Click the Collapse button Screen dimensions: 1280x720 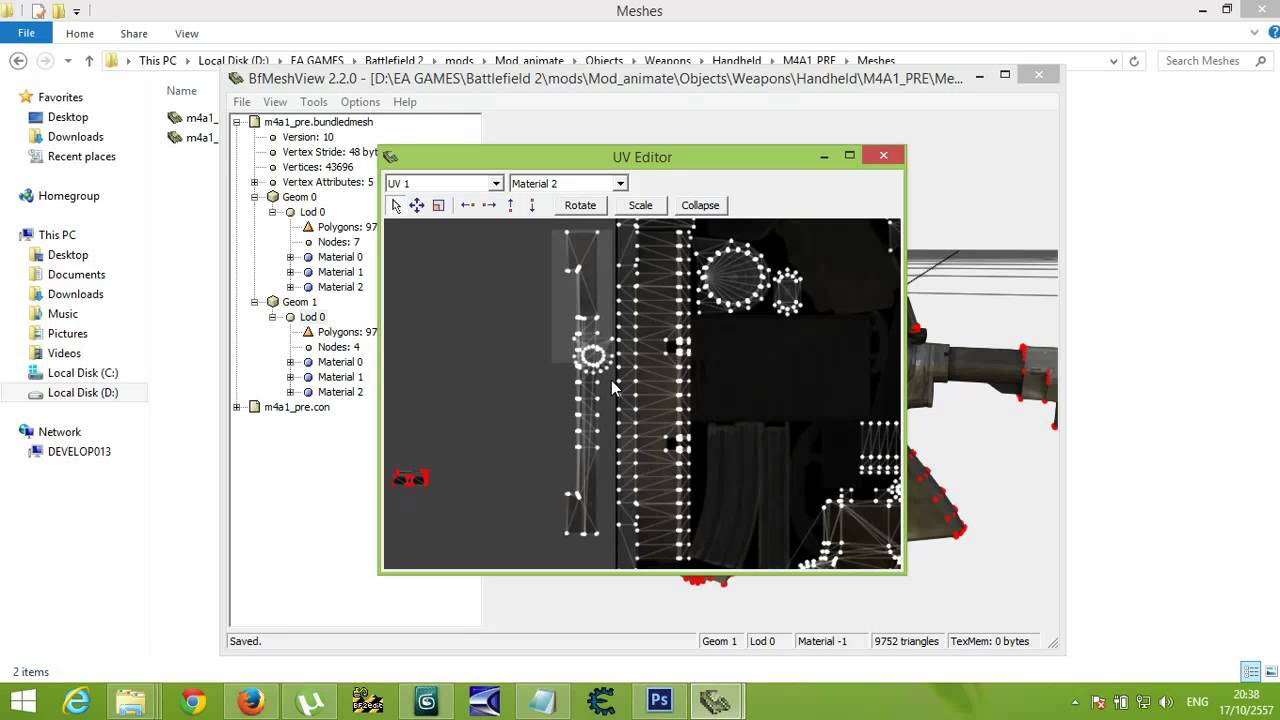pyautogui.click(x=700, y=205)
